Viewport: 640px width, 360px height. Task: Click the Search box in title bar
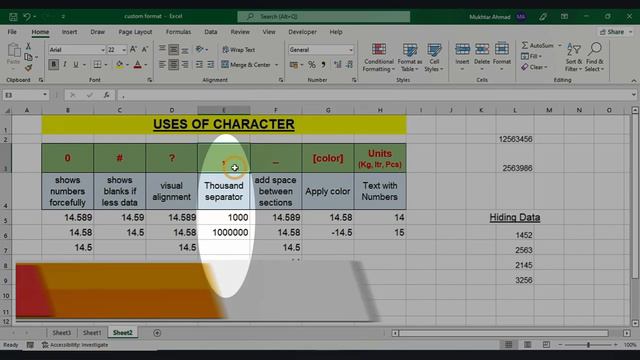tap(324, 17)
